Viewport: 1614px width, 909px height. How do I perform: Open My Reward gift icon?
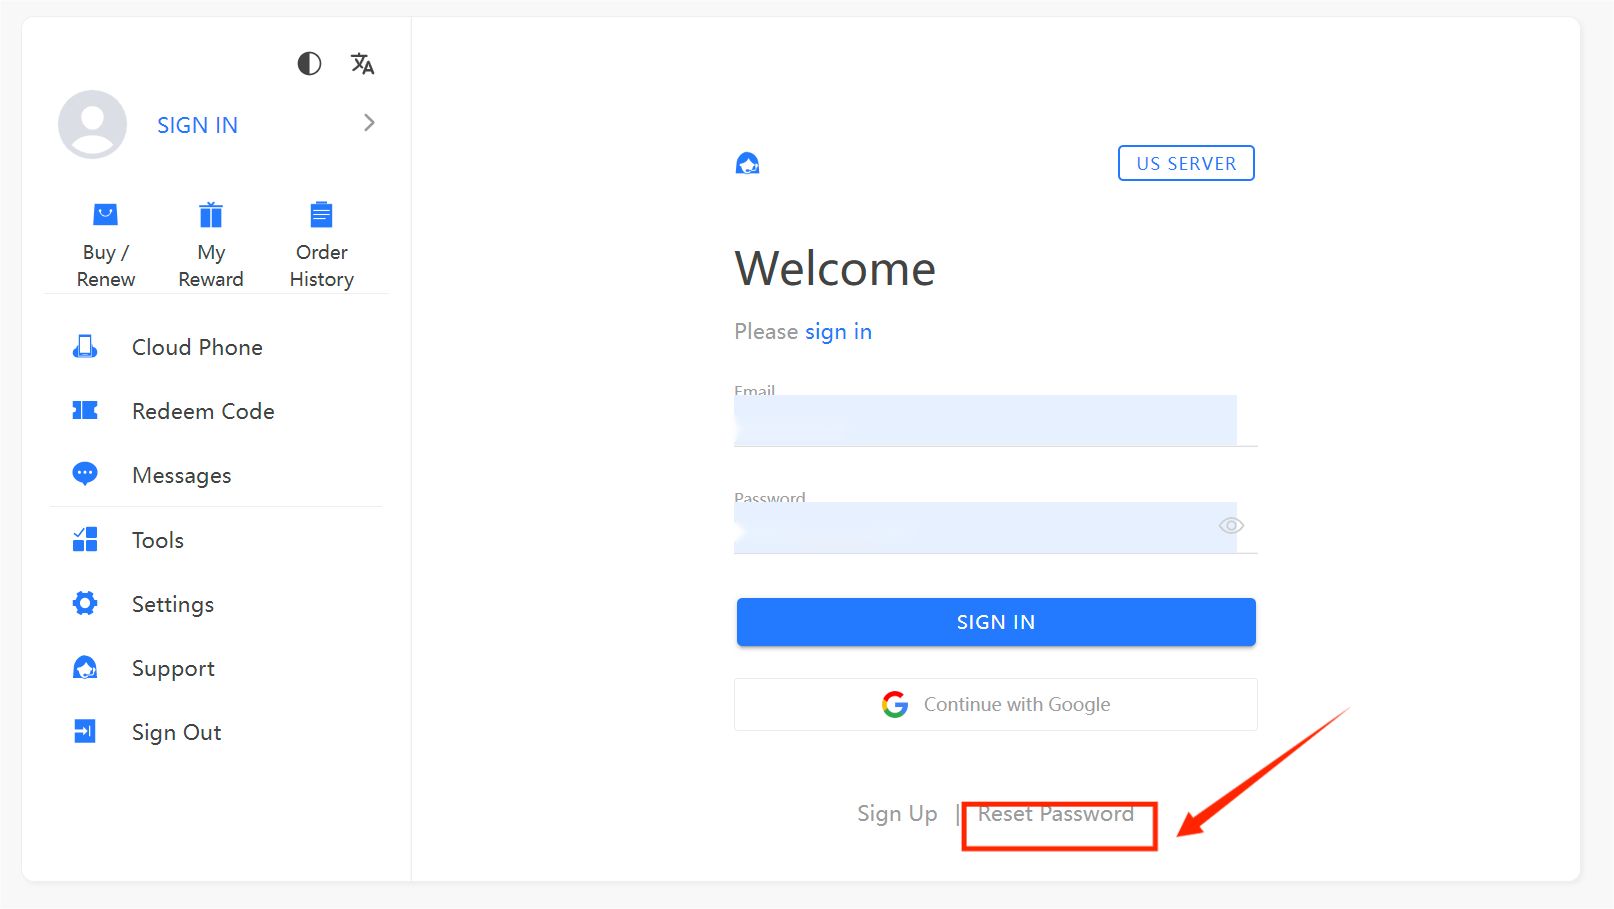click(211, 215)
